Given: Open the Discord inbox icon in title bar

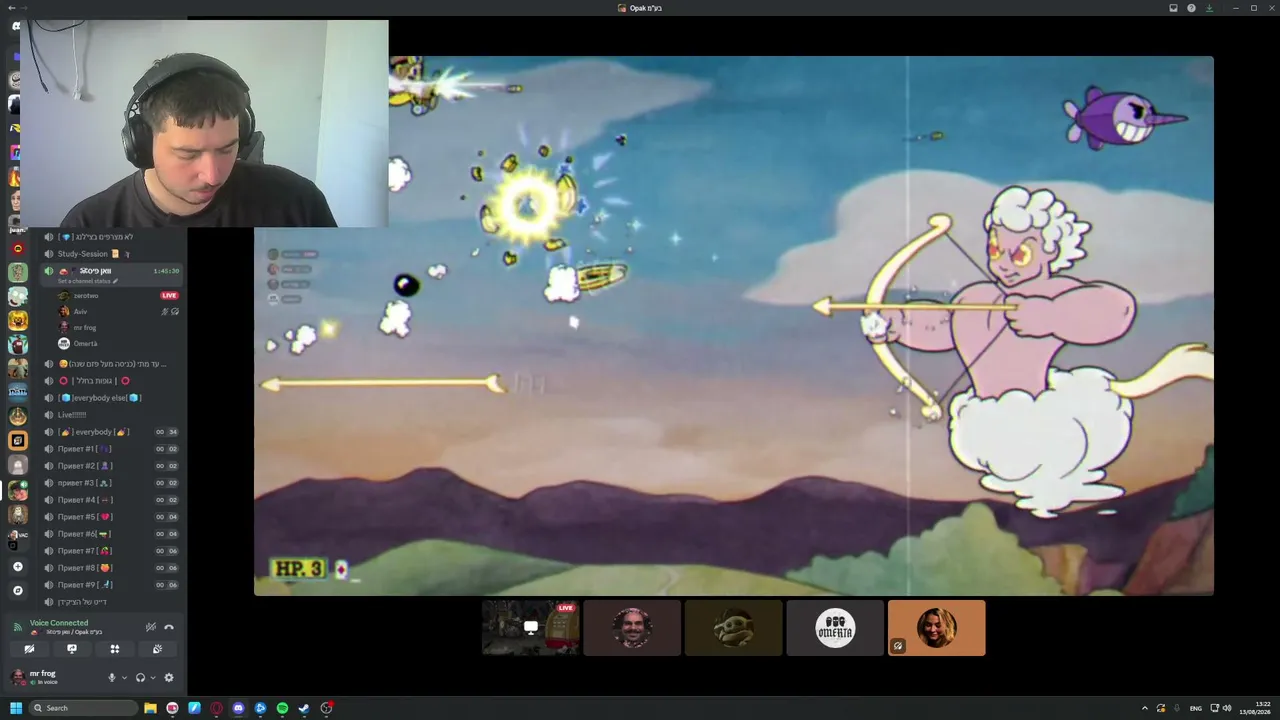Looking at the screenshot, I should [x=1173, y=8].
